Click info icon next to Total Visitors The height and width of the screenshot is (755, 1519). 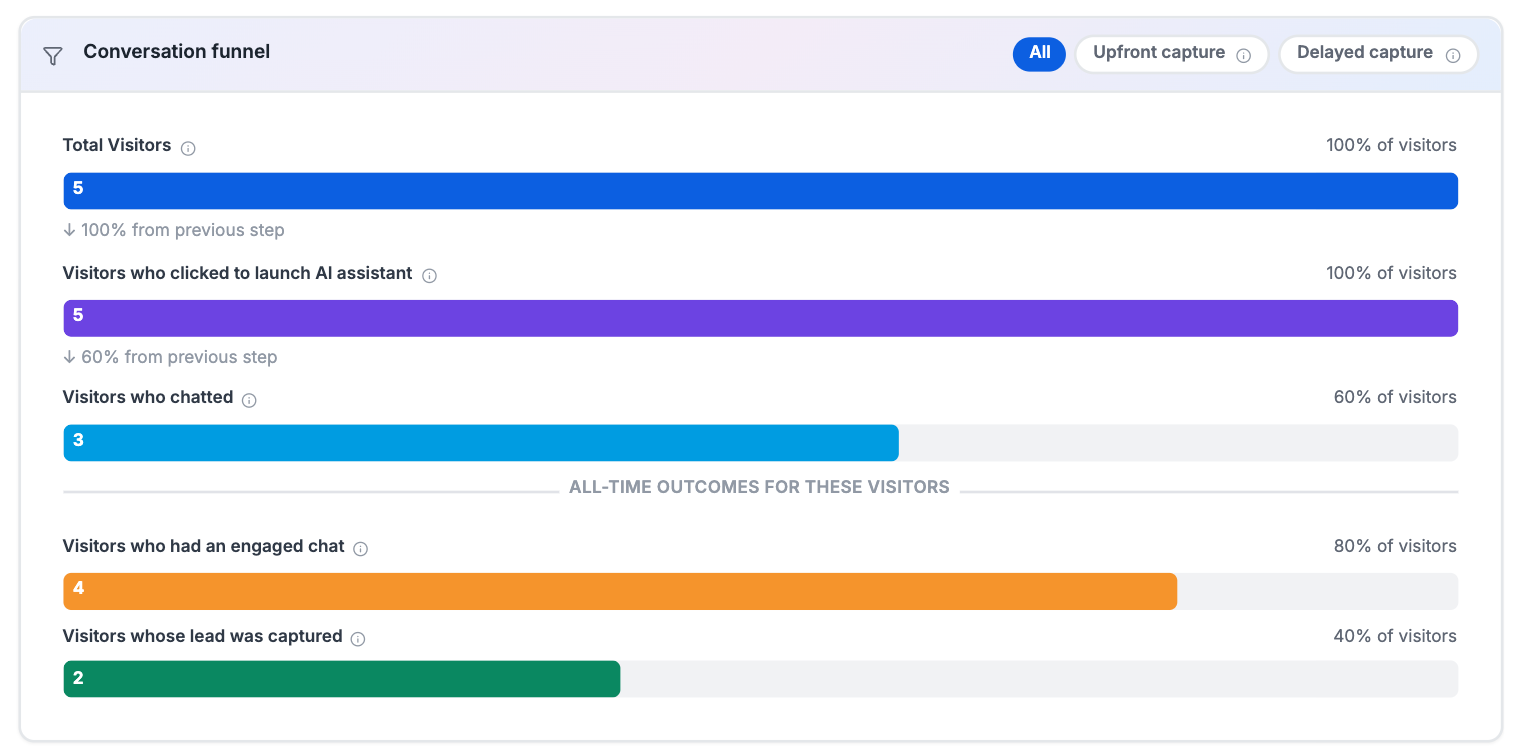click(x=188, y=148)
